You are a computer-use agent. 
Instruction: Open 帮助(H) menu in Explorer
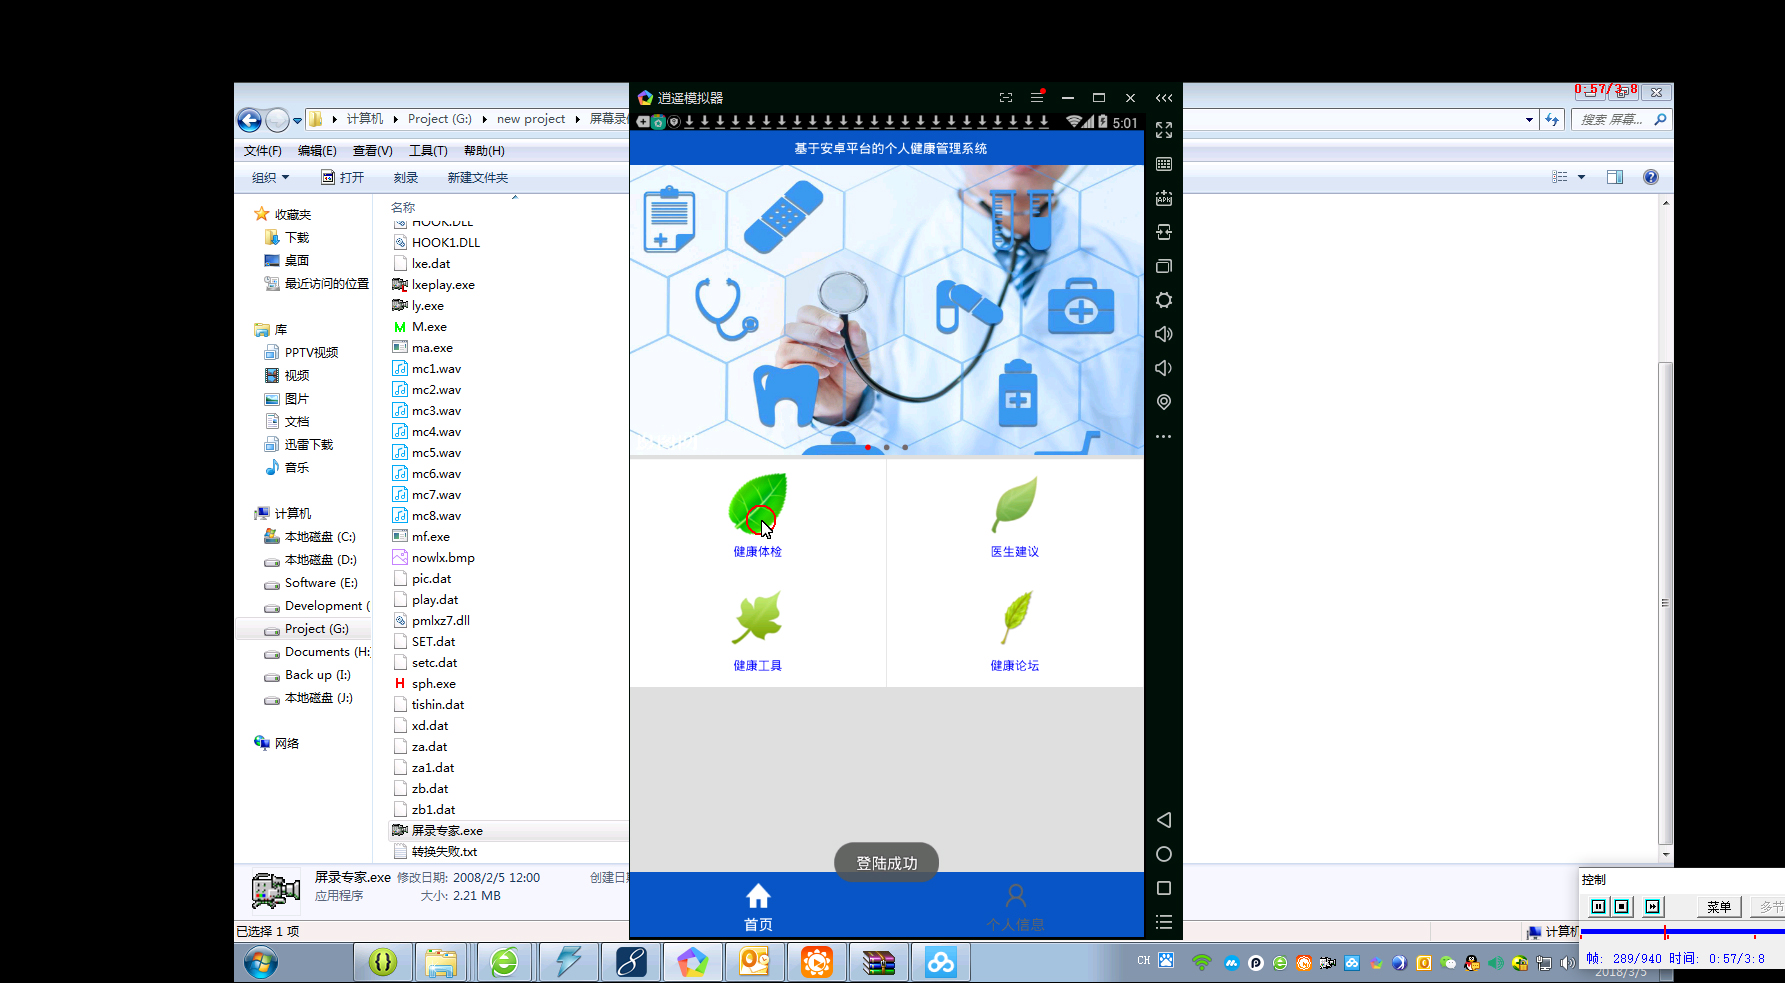click(x=484, y=151)
